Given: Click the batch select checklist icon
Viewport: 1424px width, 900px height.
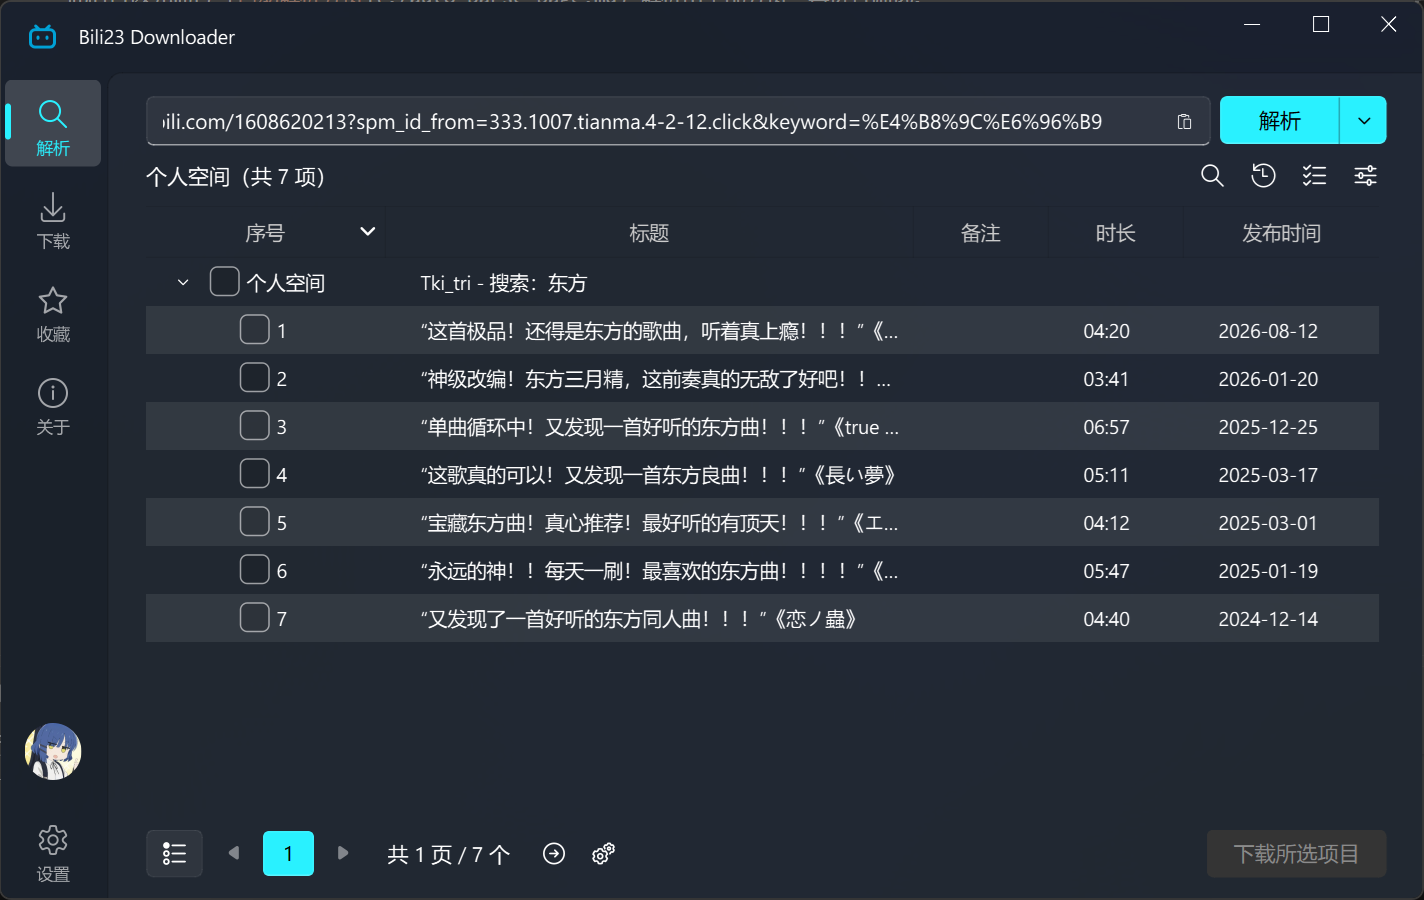Looking at the screenshot, I should 1314,176.
